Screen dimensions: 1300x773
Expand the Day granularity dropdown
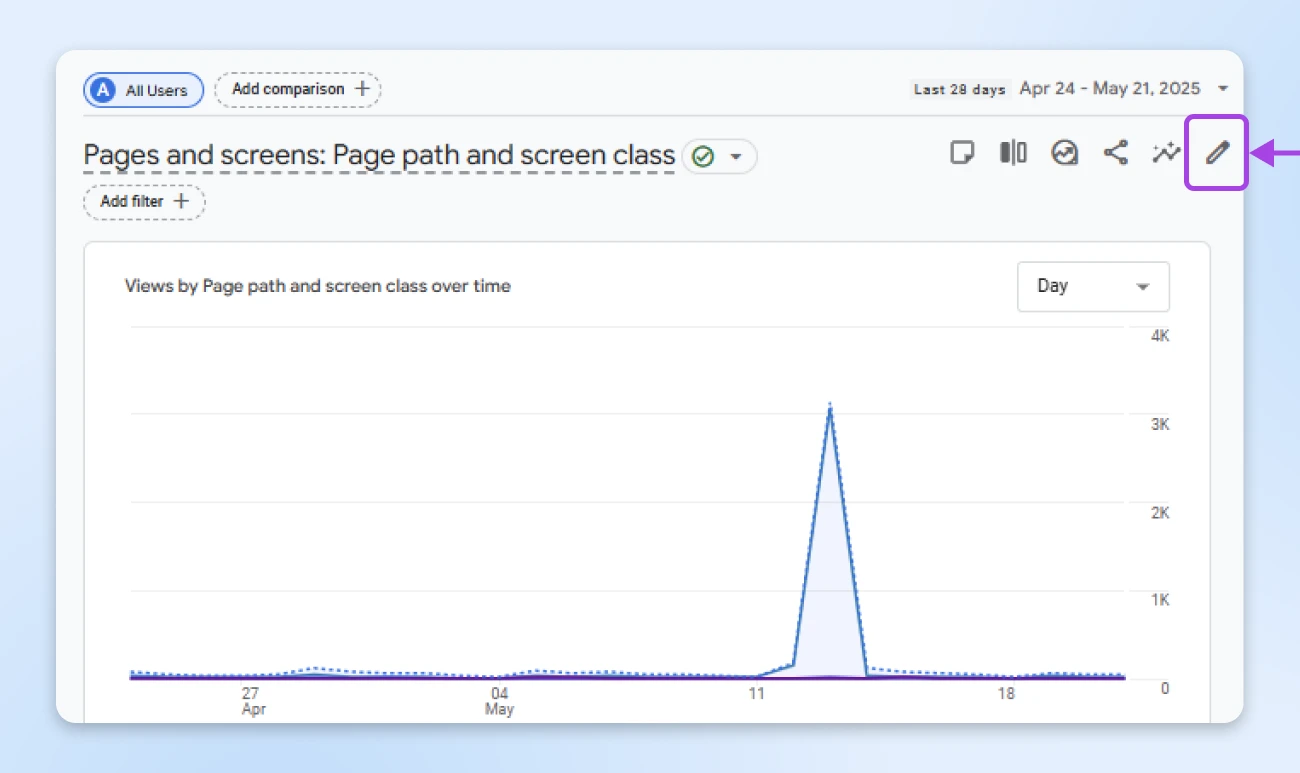click(1093, 287)
